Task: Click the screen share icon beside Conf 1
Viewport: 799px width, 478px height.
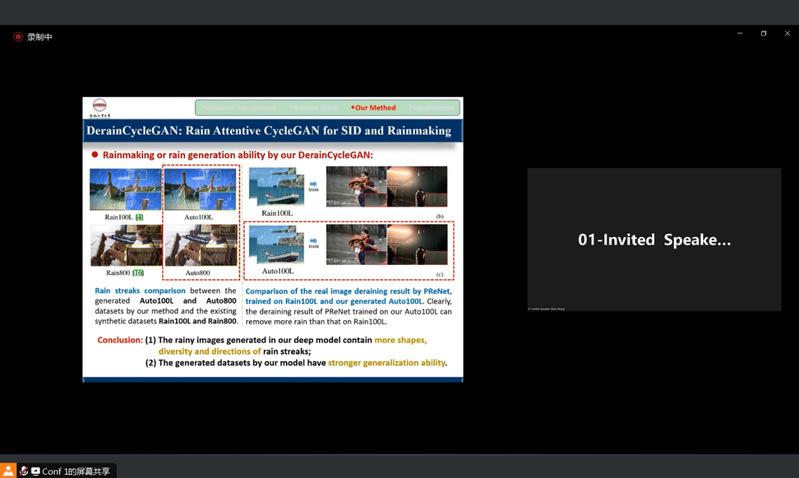Action: 35,471
